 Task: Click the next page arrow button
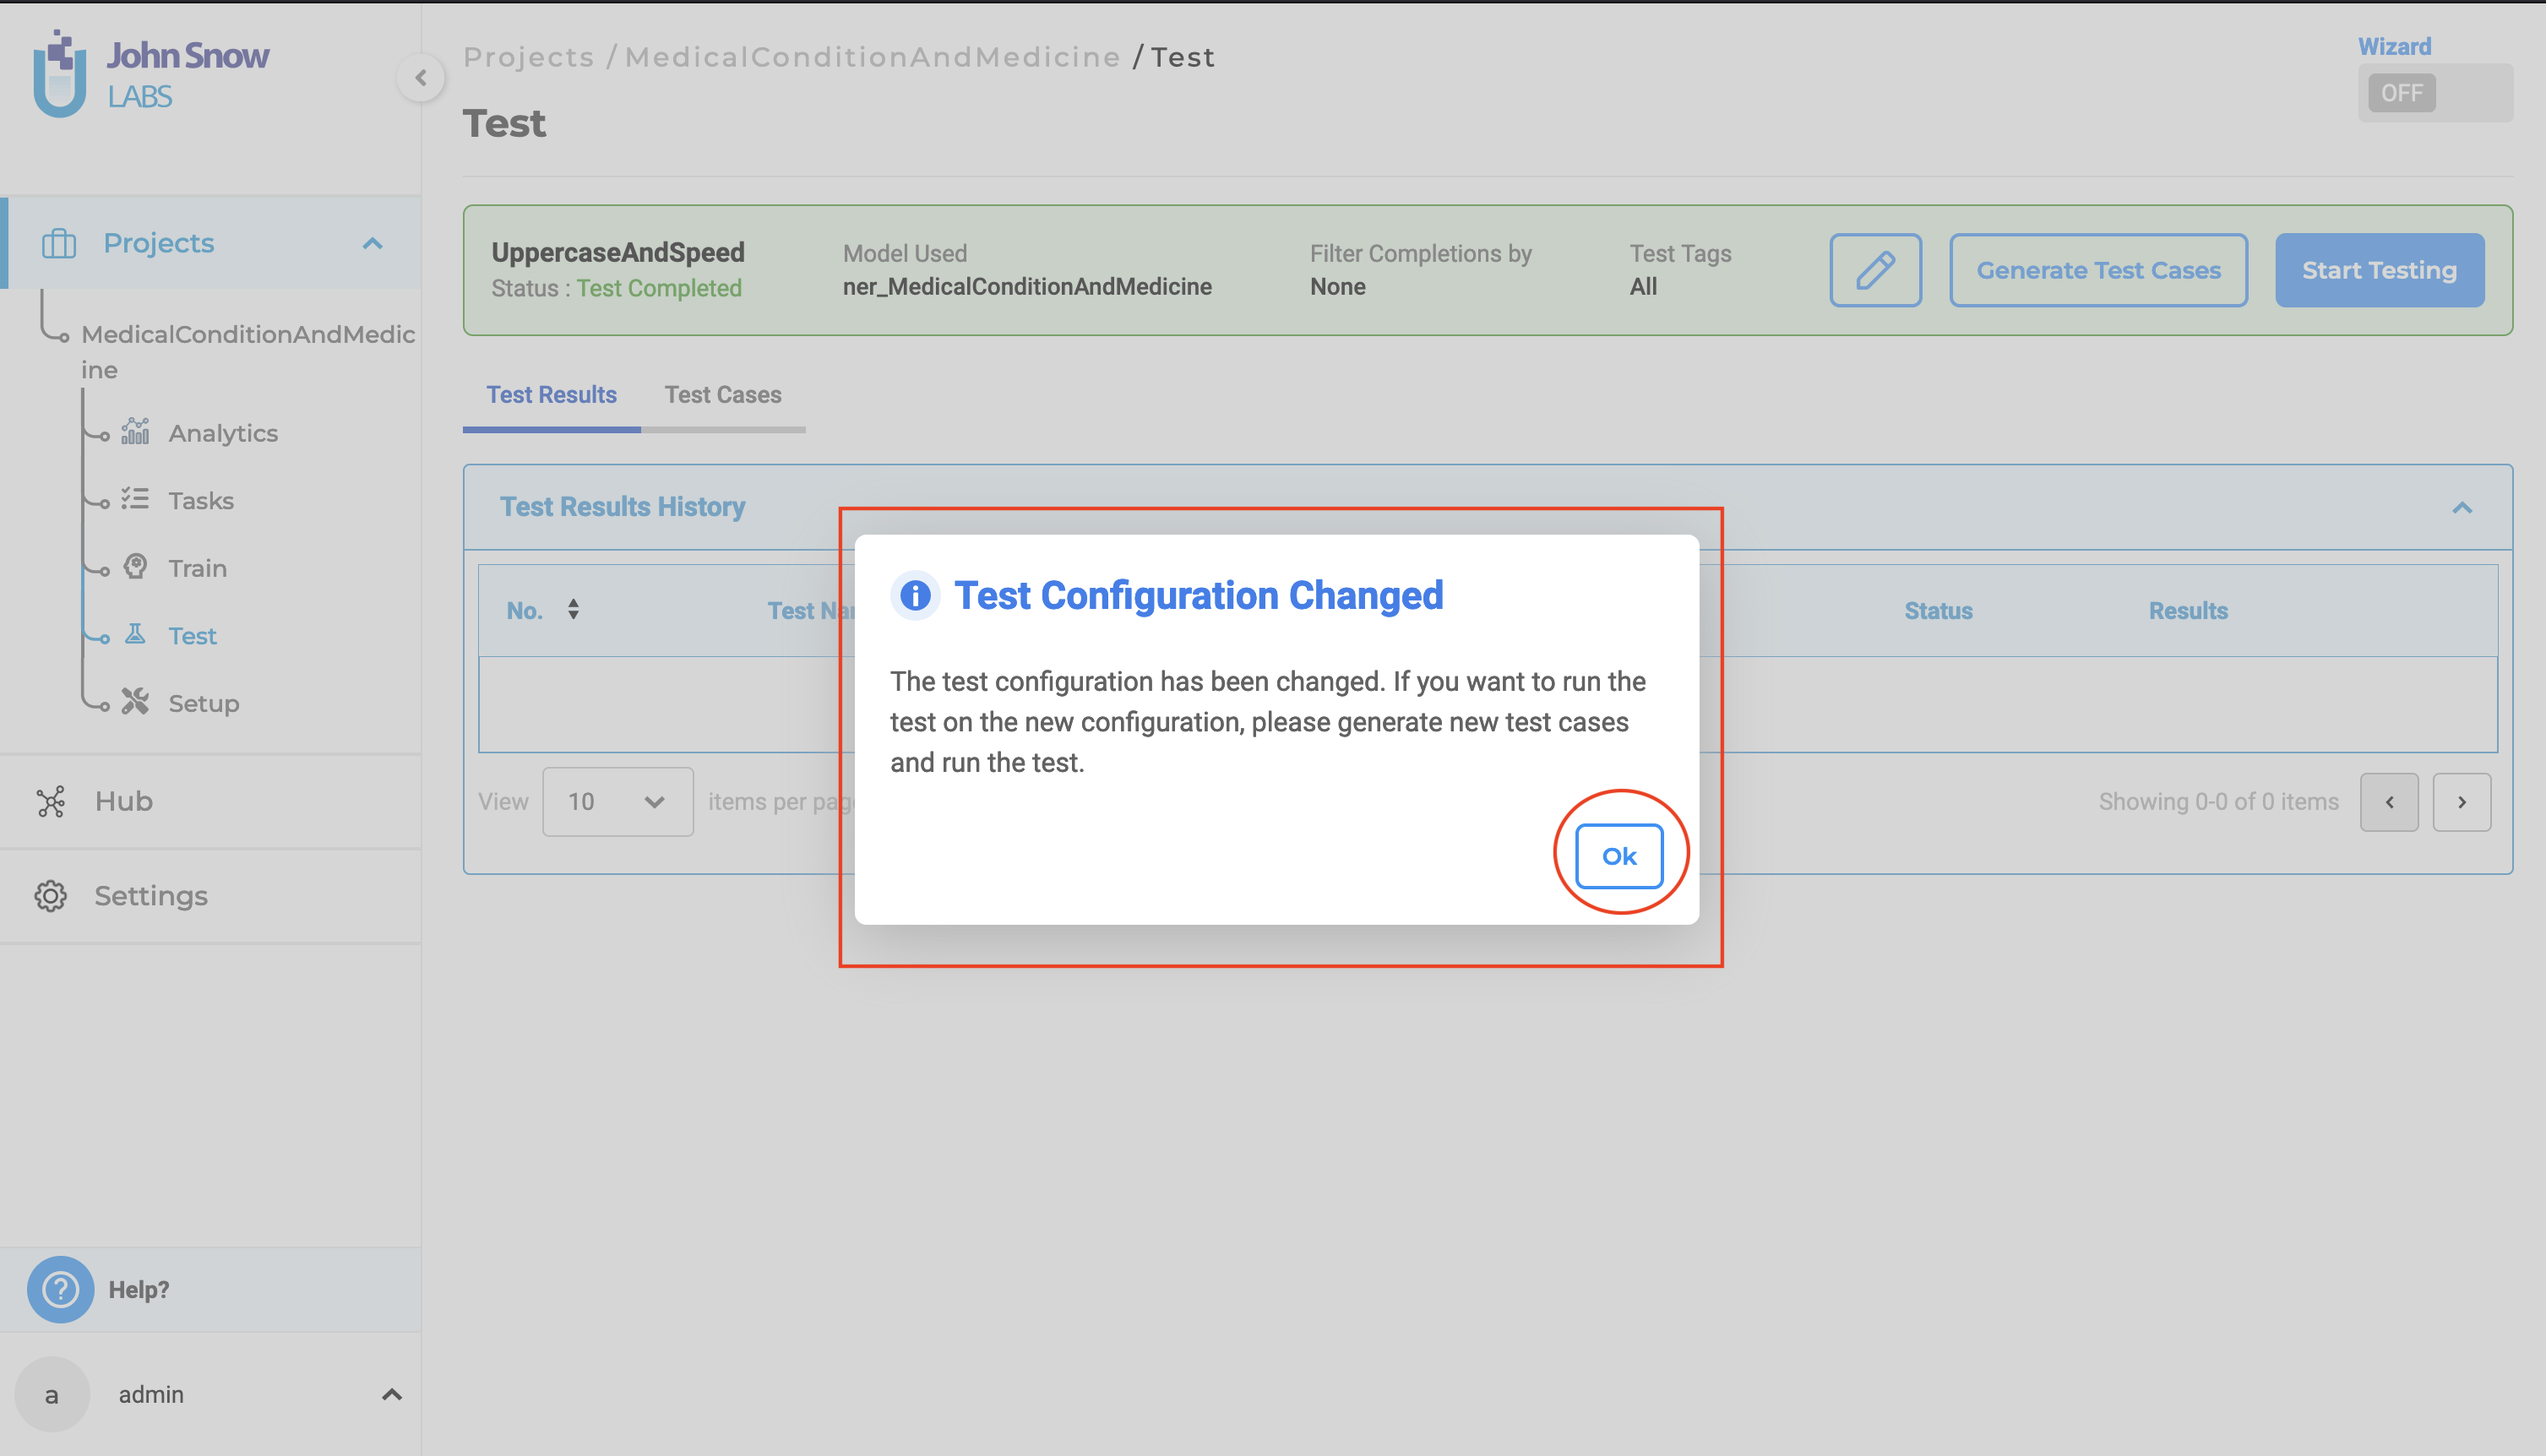[2464, 802]
